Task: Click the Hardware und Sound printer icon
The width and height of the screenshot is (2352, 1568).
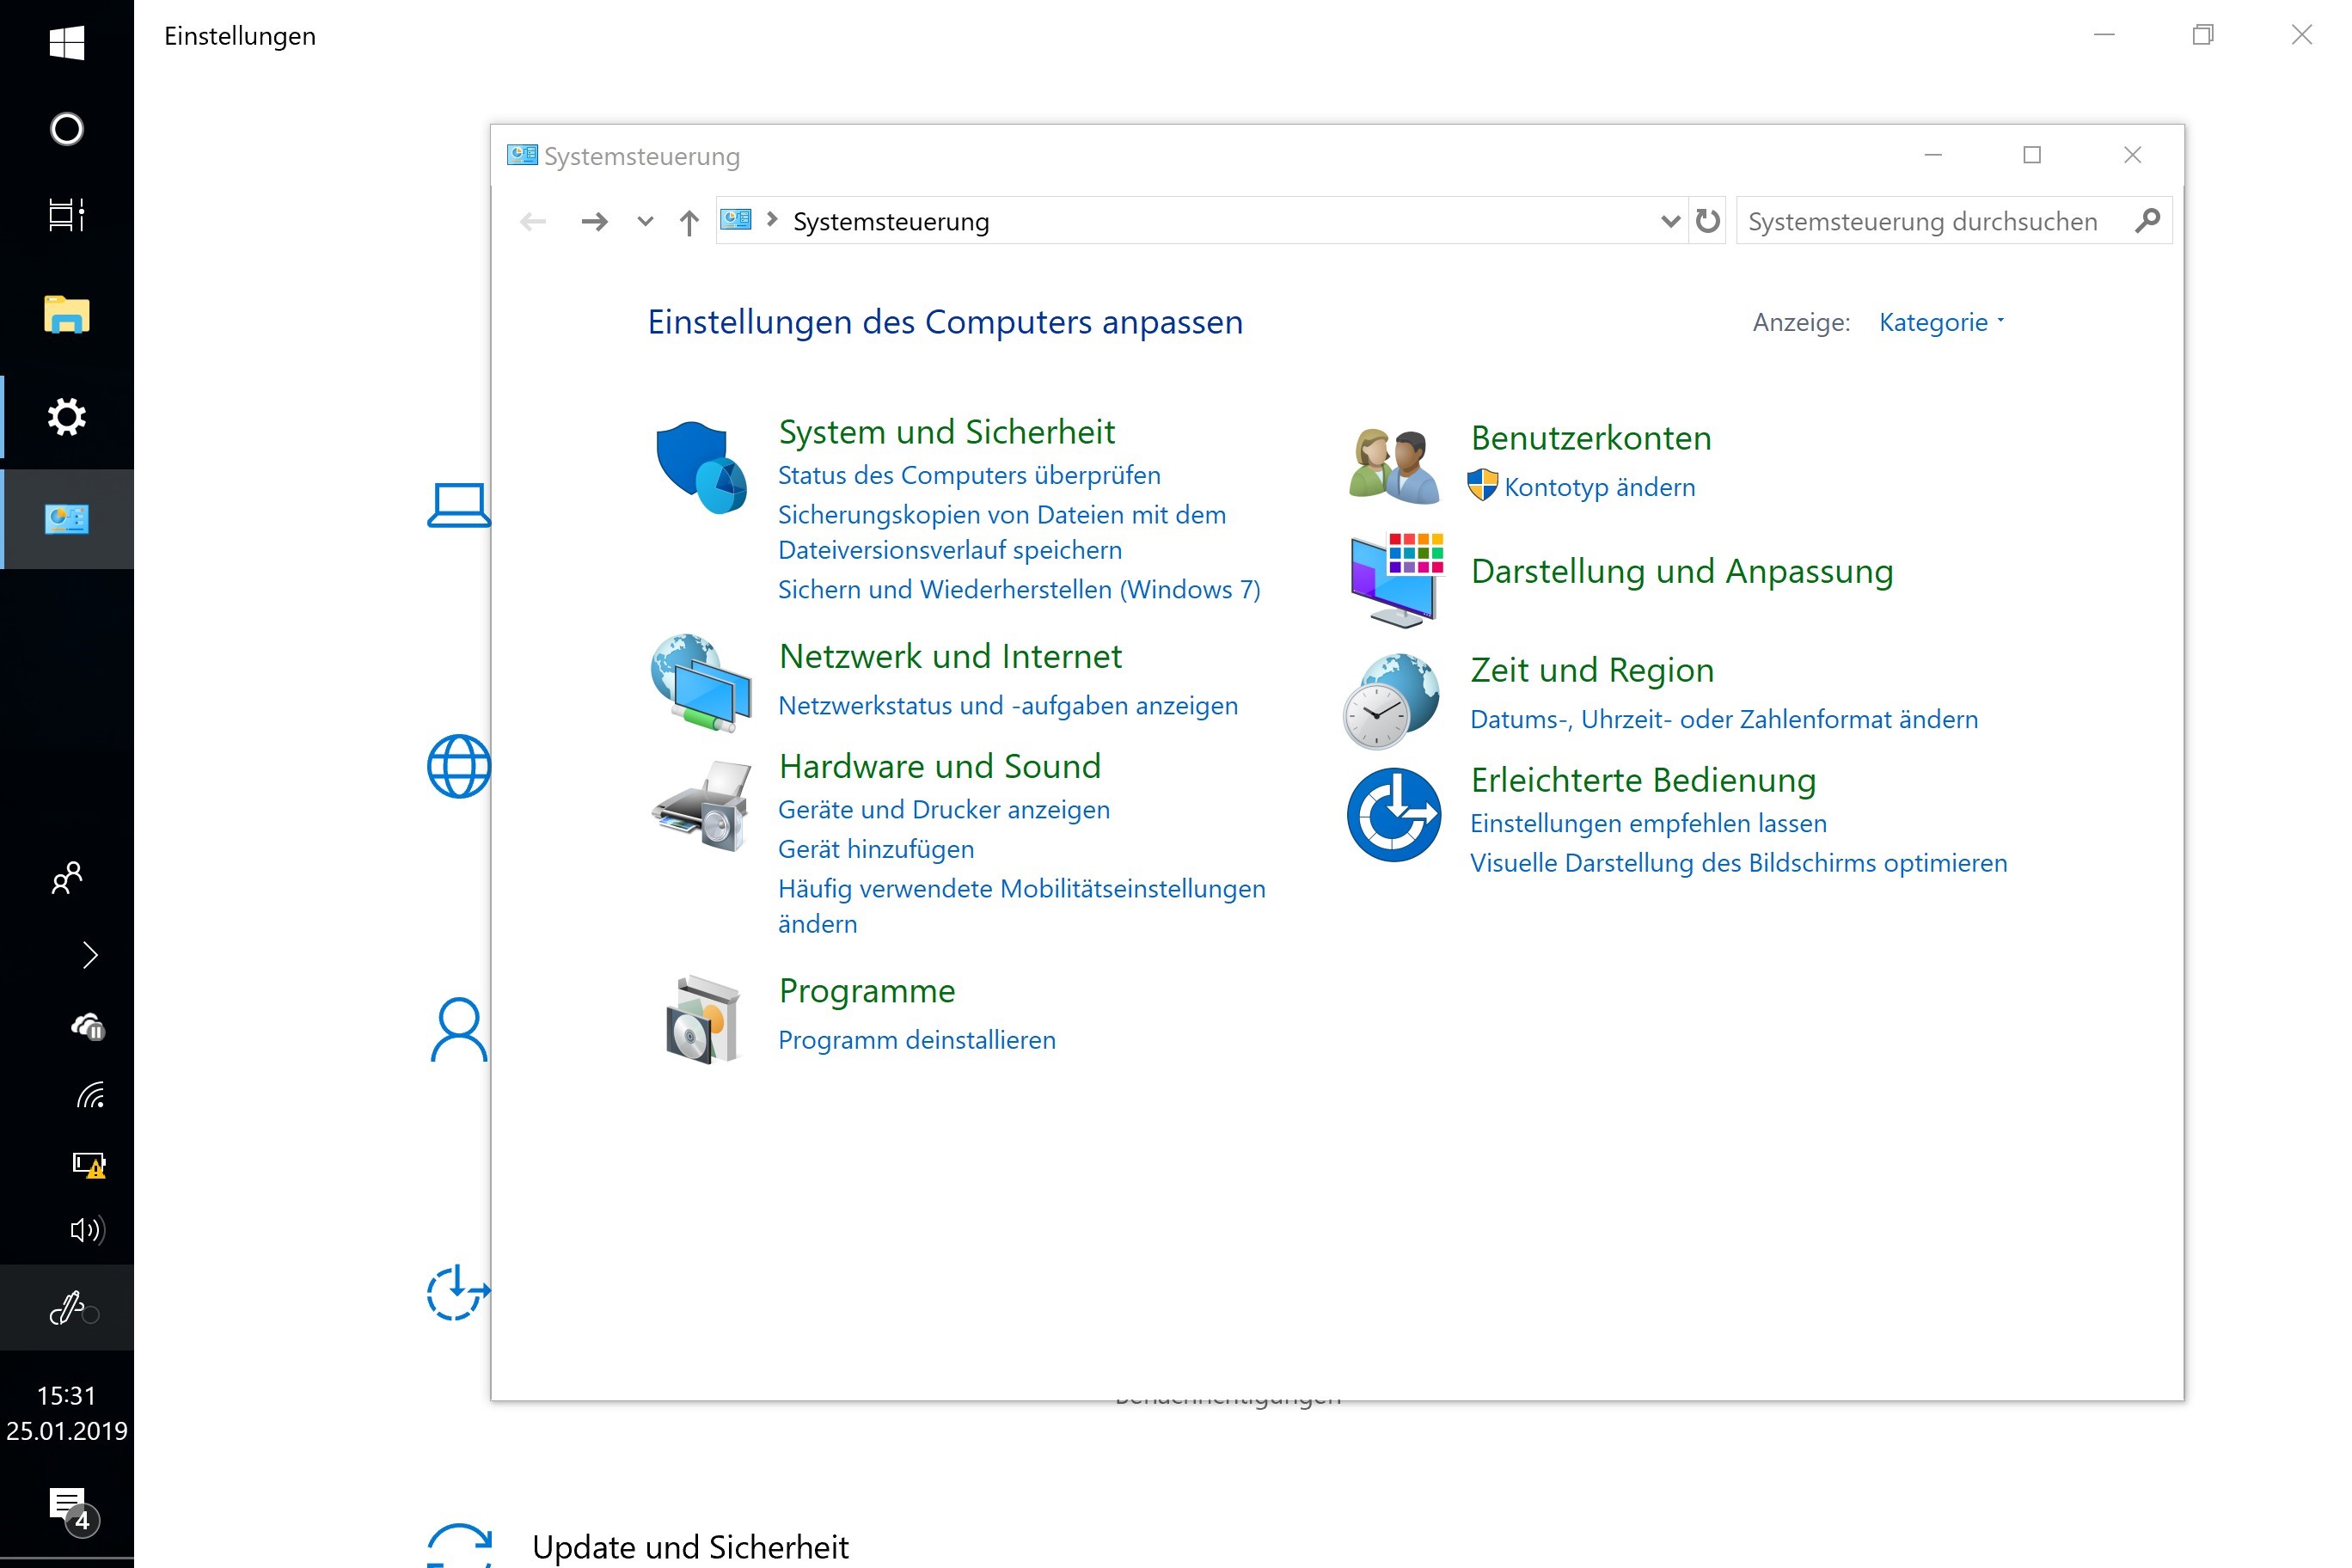Action: click(700, 806)
